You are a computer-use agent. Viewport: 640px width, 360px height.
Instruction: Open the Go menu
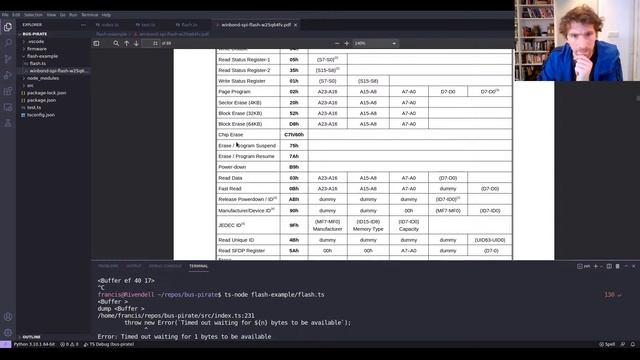pos(62,15)
